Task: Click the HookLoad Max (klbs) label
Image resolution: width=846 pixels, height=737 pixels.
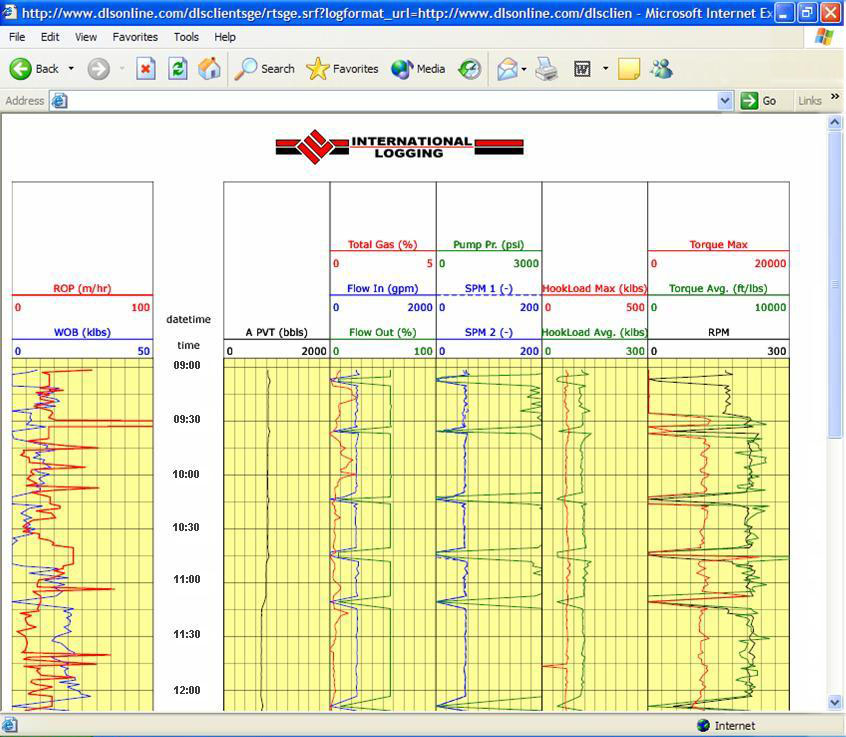Action: [x=594, y=288]
